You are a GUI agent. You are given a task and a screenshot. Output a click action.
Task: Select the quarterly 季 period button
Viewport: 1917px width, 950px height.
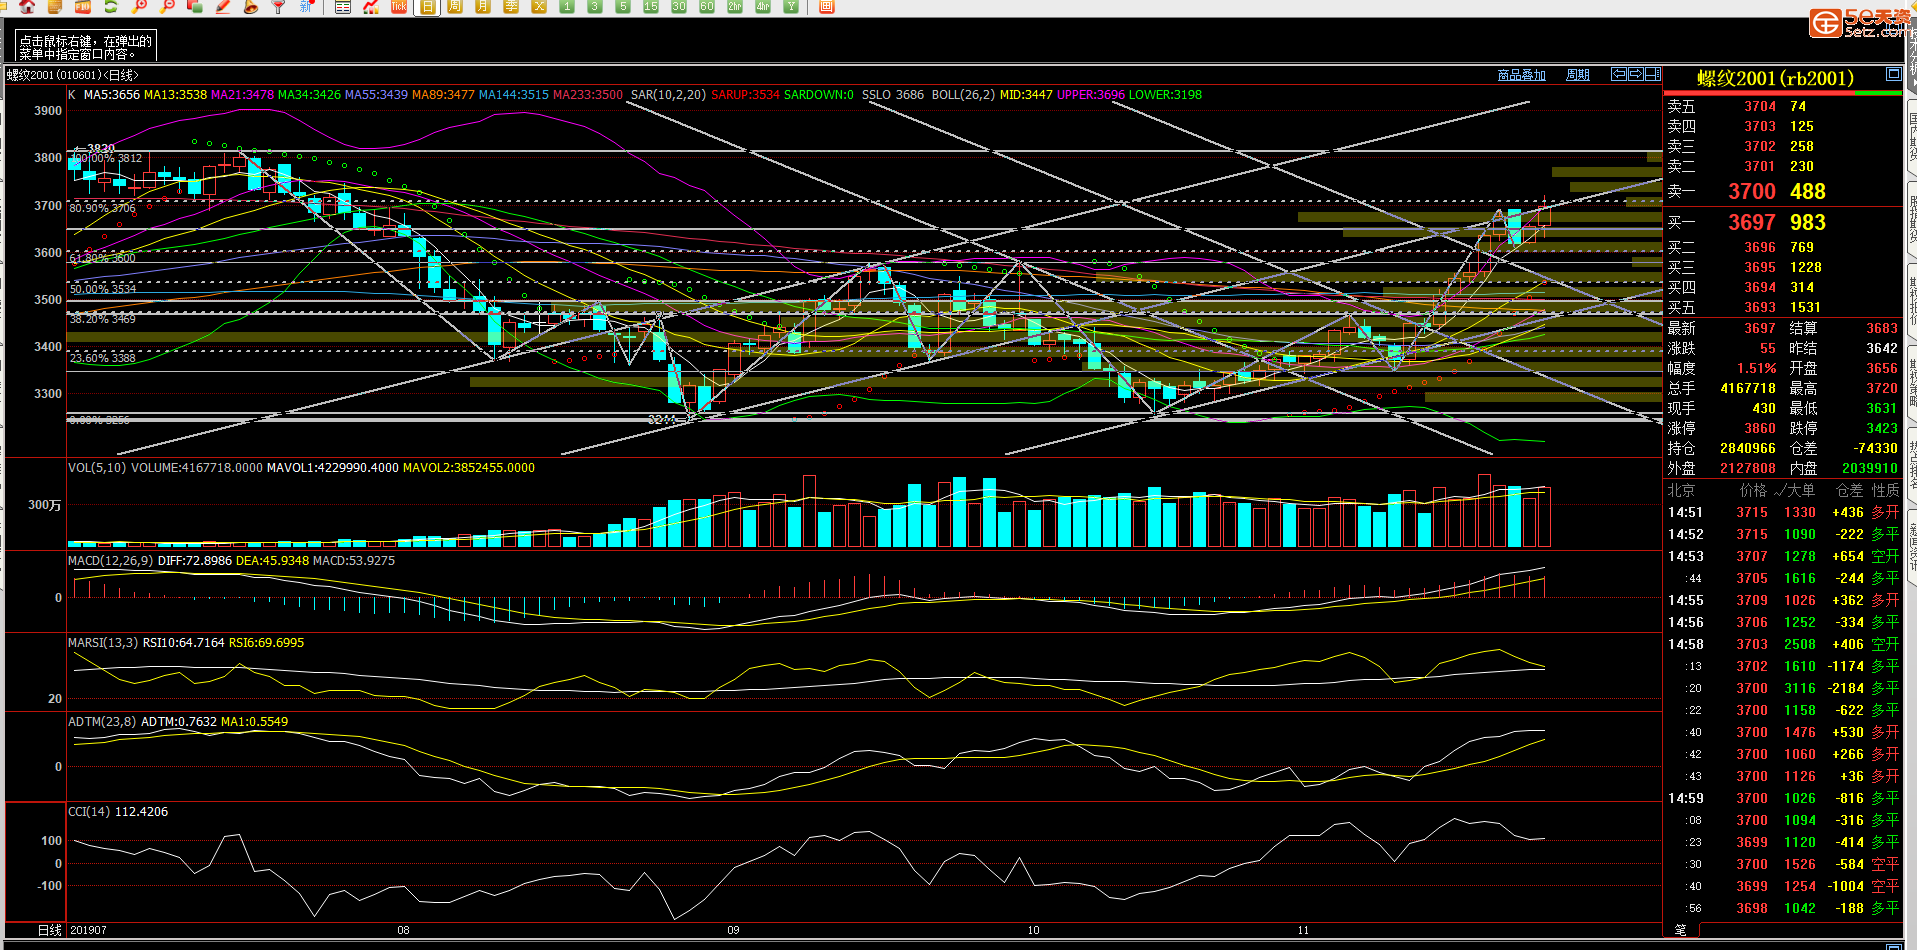pos(511,6)
